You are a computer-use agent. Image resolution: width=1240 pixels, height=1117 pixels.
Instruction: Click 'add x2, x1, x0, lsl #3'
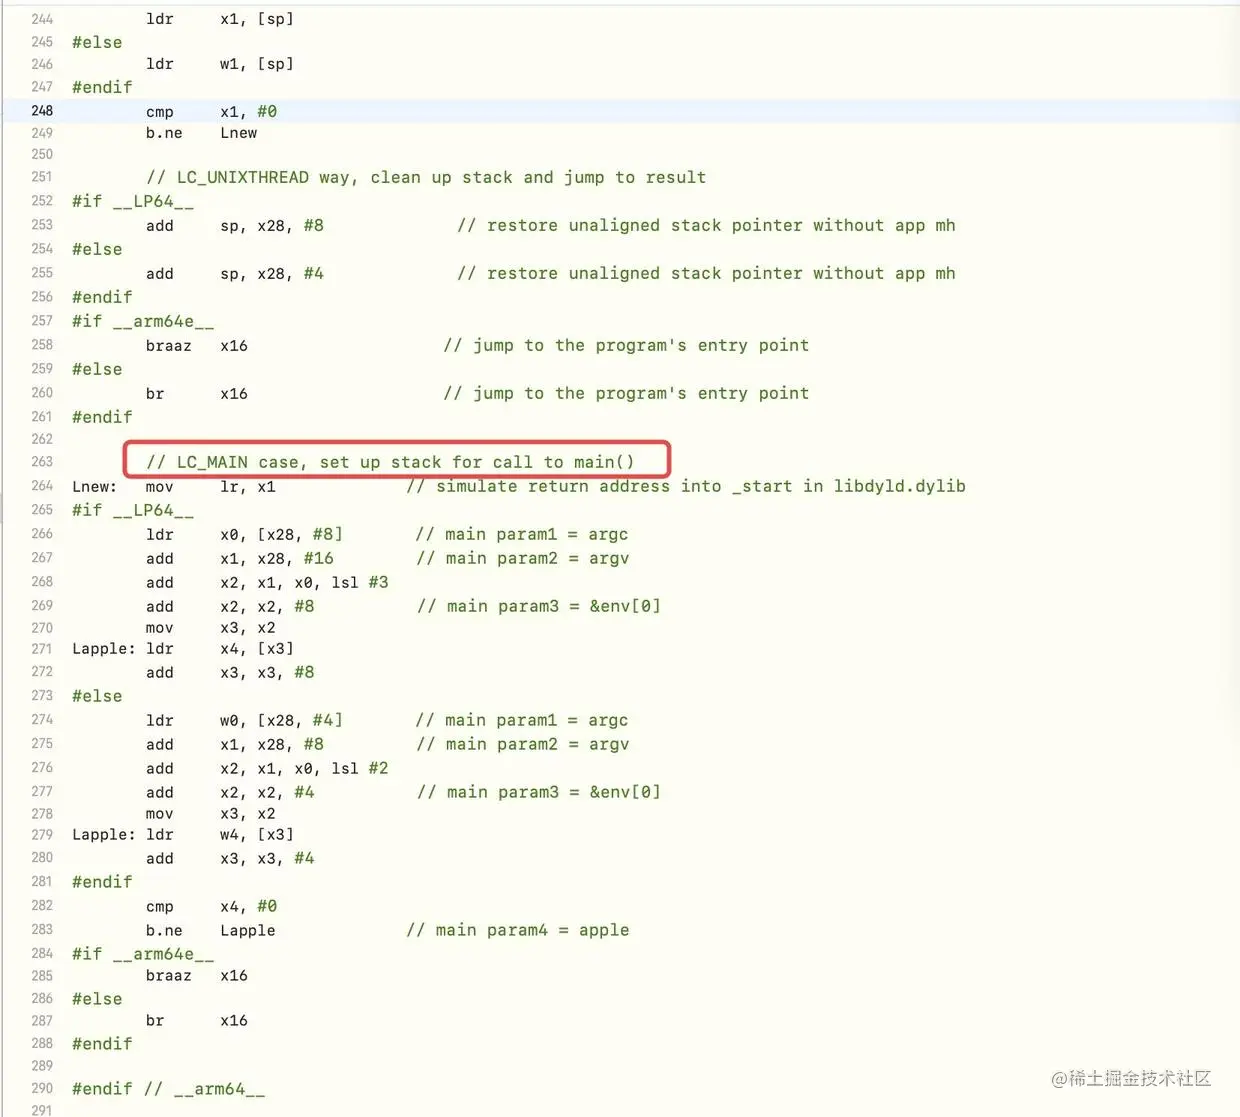(267, 582)
